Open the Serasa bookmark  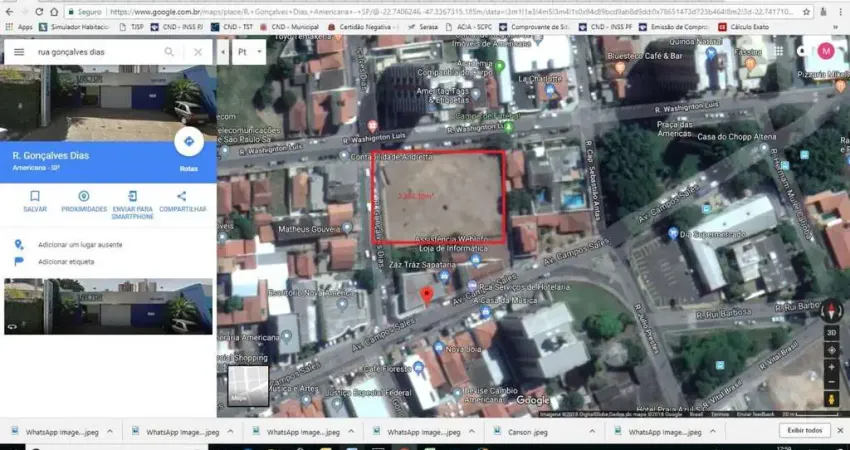point(423,27)
